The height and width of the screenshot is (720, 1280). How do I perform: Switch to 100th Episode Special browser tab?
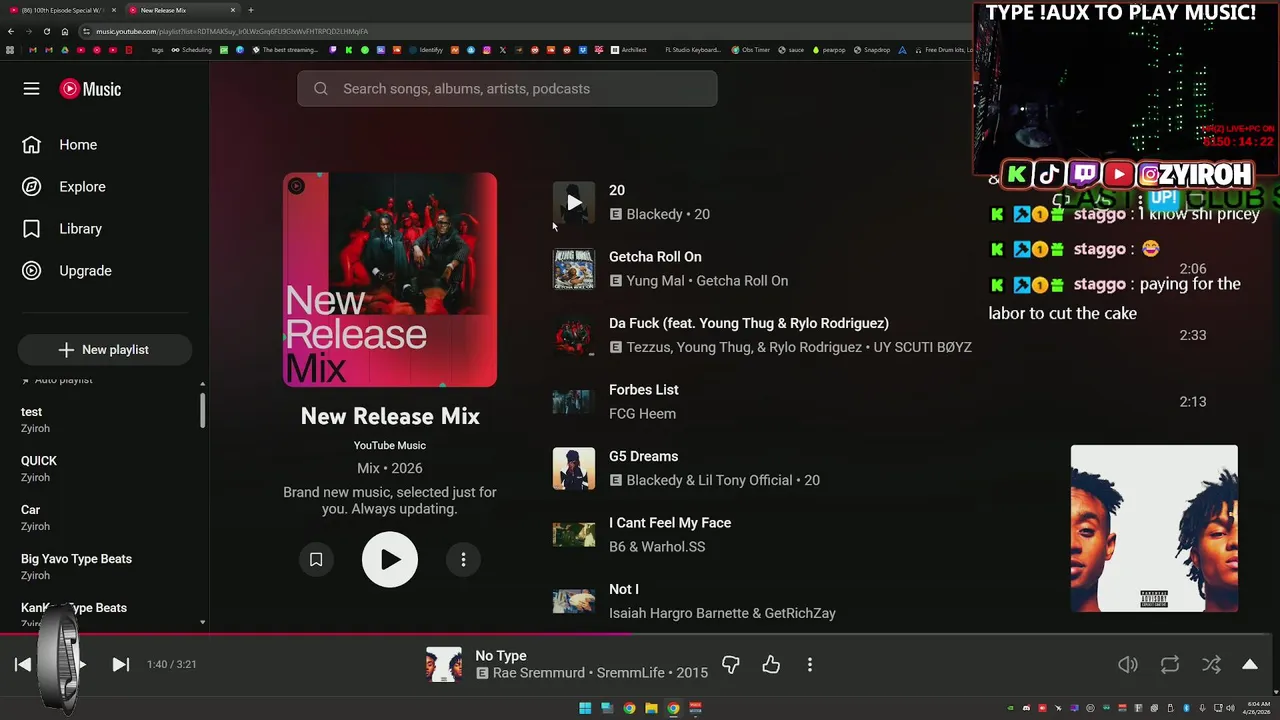point(62,10)
